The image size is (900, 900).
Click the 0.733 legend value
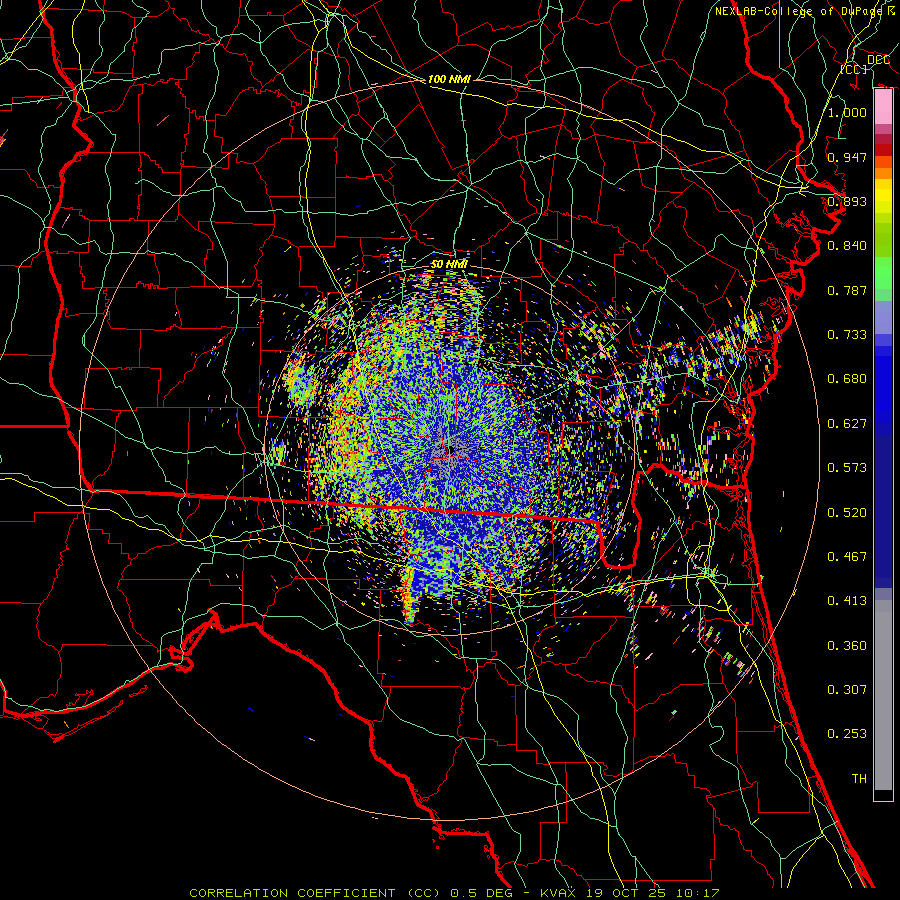[847, 335]
